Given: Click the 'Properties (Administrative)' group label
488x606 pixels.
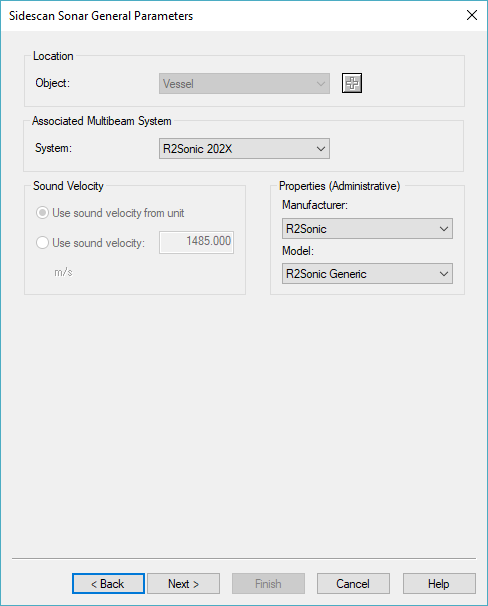Looking at the screenshot, I should tap(340, 186).
